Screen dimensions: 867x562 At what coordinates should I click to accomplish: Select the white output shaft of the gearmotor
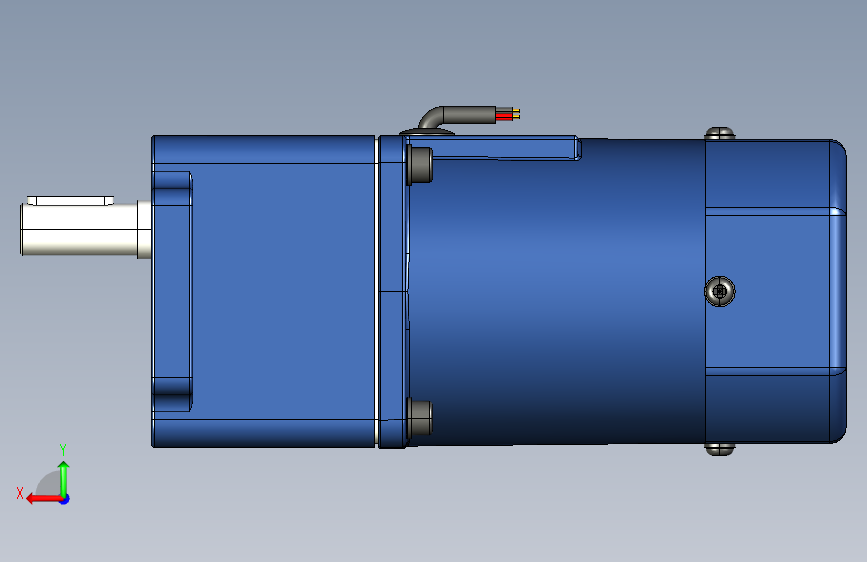click(86, 230)
